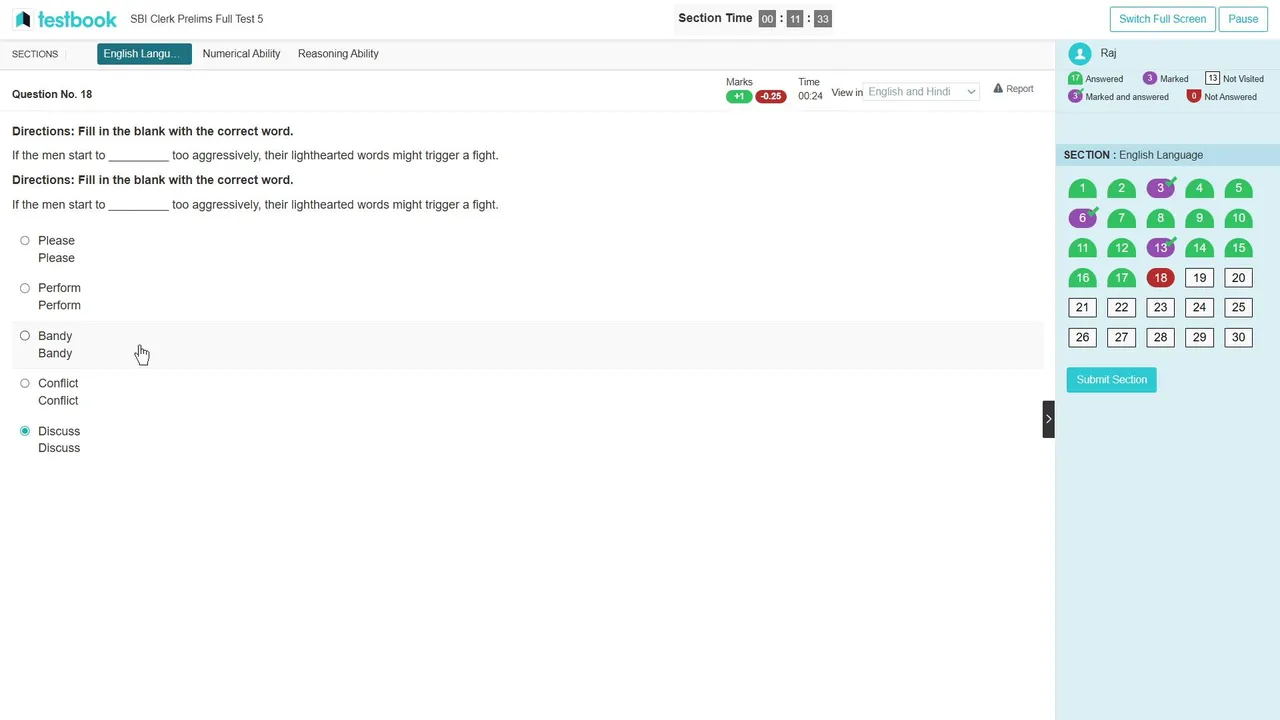
Task: Go to question 10 in palette
Action: [1238, 218]
